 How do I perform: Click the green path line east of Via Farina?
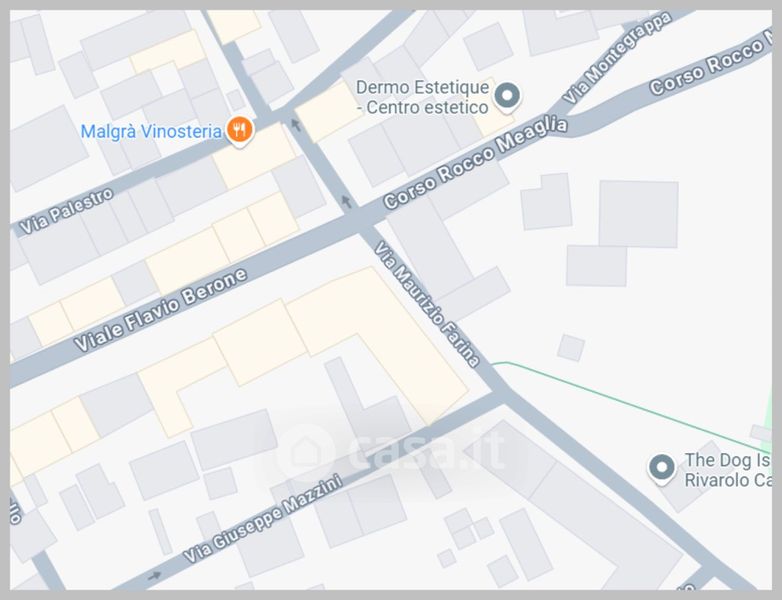pos(631,405)
